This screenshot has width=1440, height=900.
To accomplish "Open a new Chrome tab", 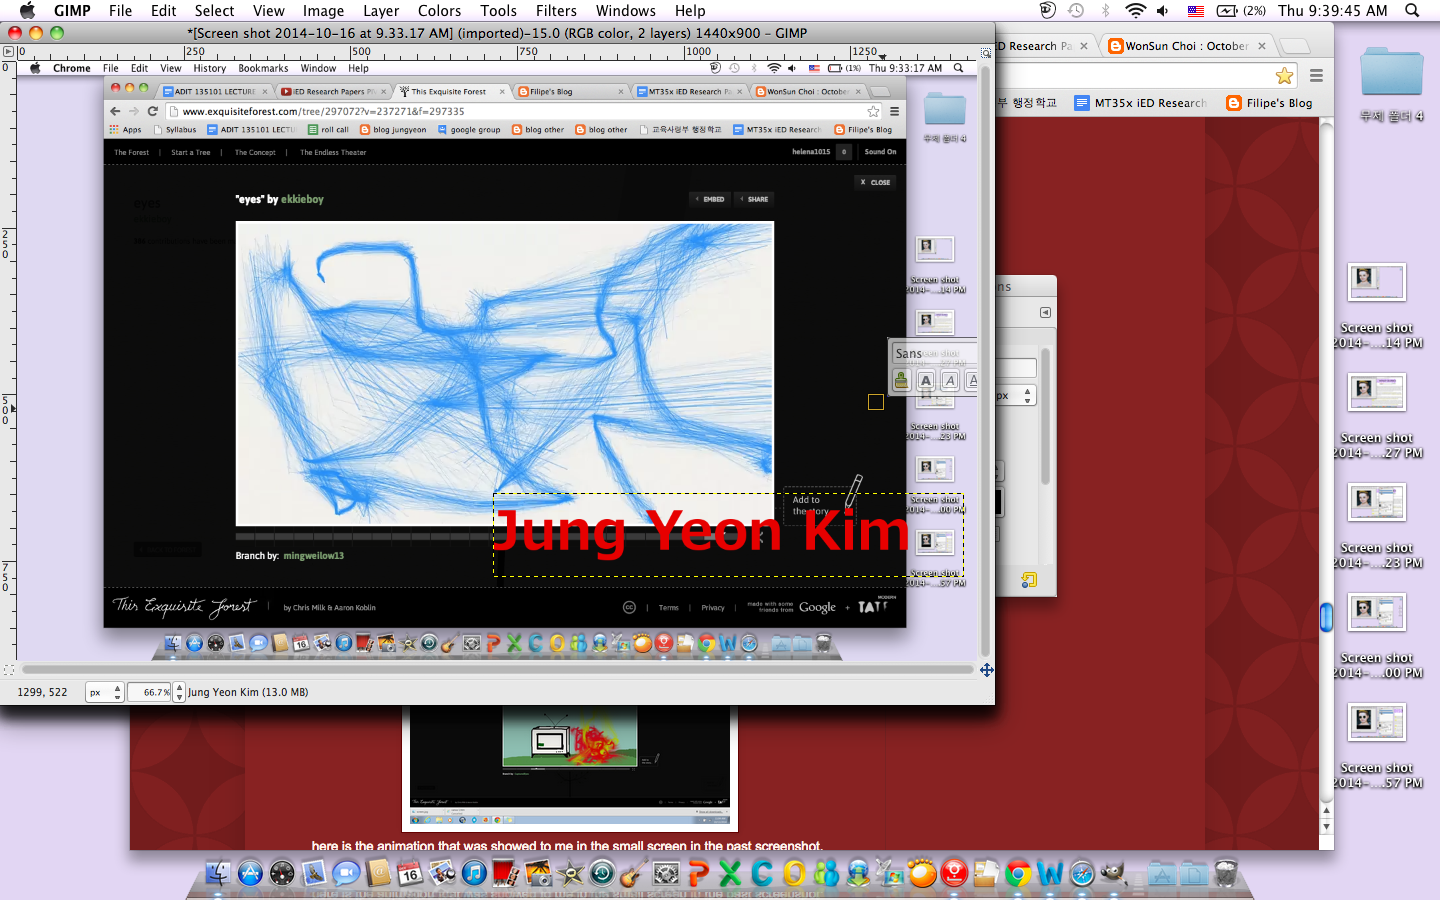I will [1295, 46].
